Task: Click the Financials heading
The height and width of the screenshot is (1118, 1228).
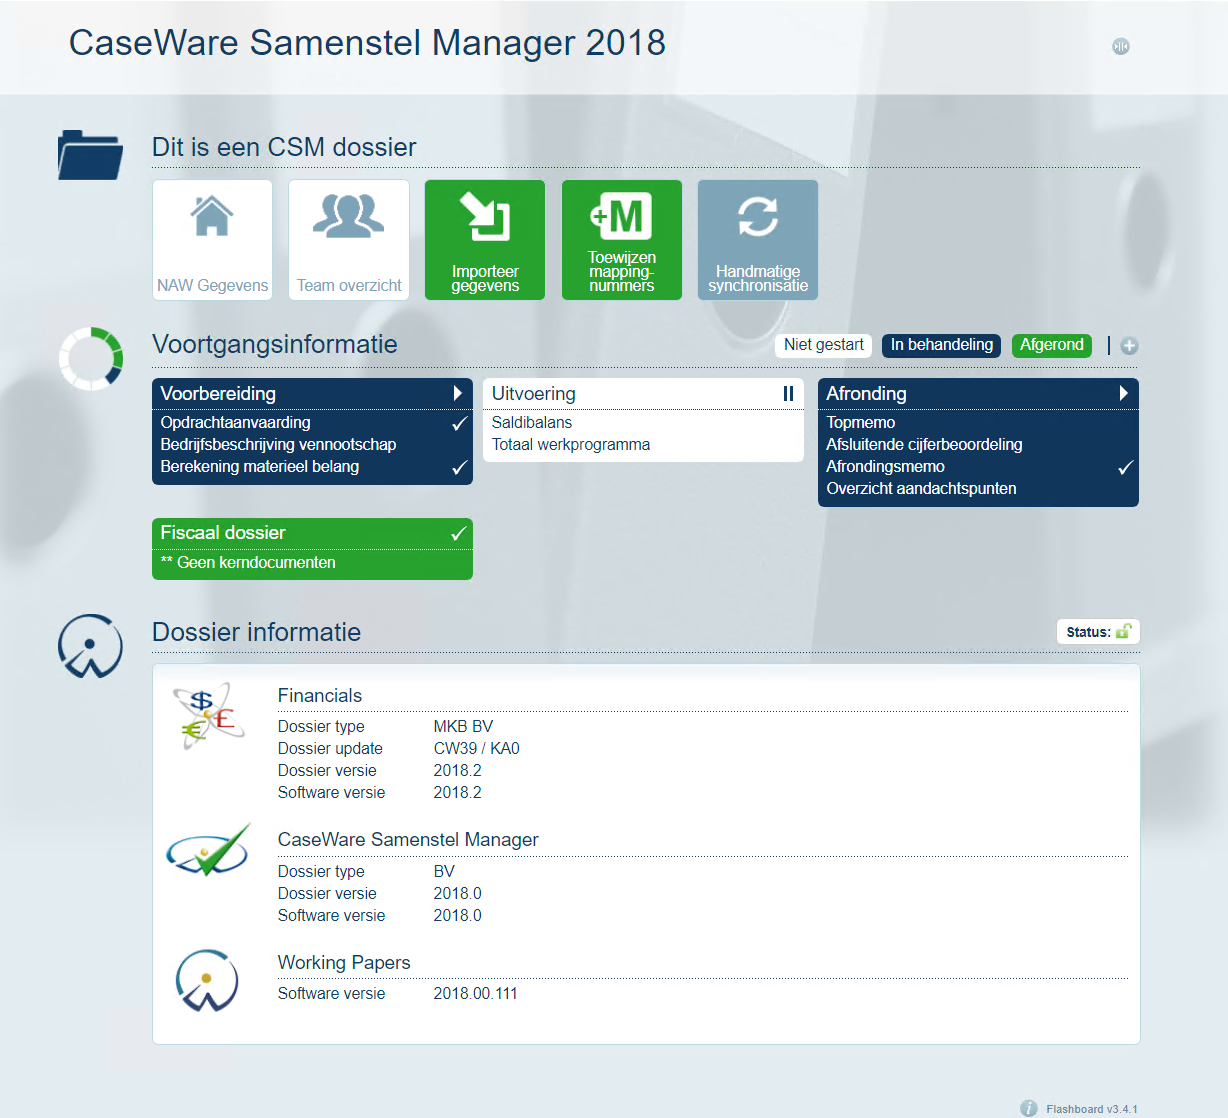Action: 320,696
